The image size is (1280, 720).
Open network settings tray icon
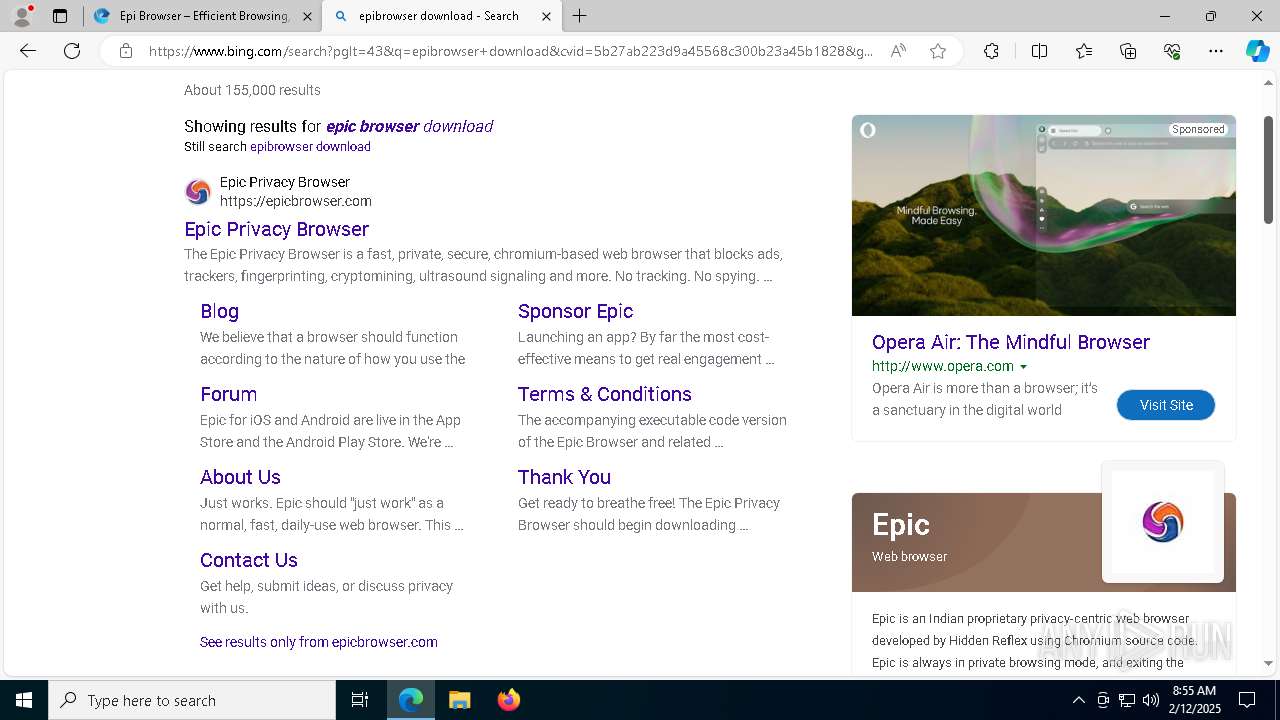tap(1127, 700)
